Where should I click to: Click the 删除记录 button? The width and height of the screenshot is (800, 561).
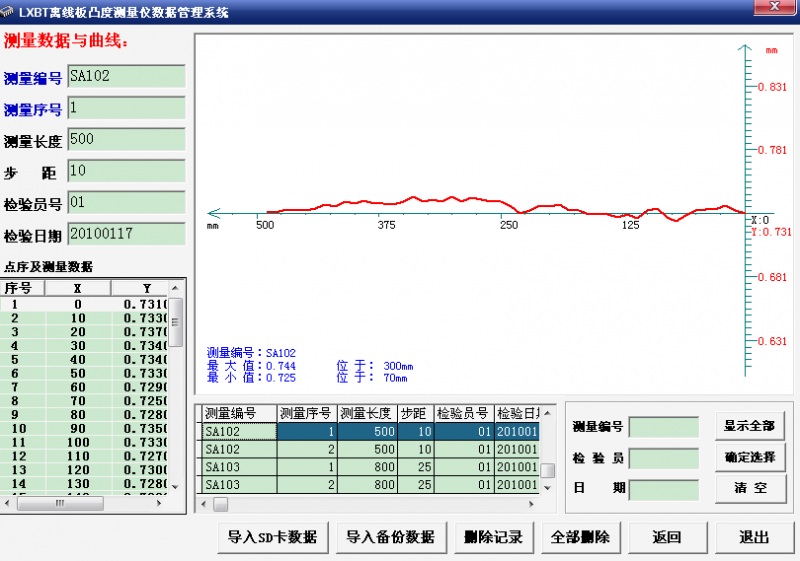(x=493, y=537)
